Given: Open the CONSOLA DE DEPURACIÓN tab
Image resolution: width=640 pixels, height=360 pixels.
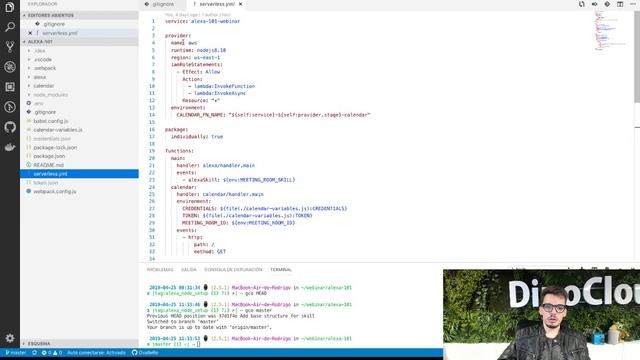Looking at the screenshot, I should click(x=233, y=270).
